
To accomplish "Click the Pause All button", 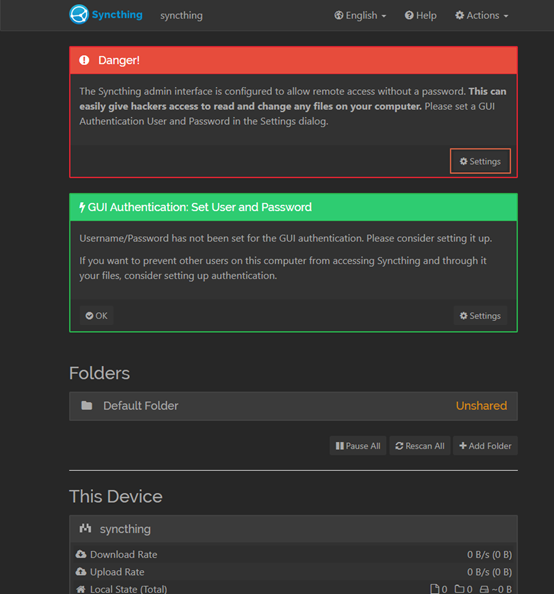I will click(x=358, y=446).
